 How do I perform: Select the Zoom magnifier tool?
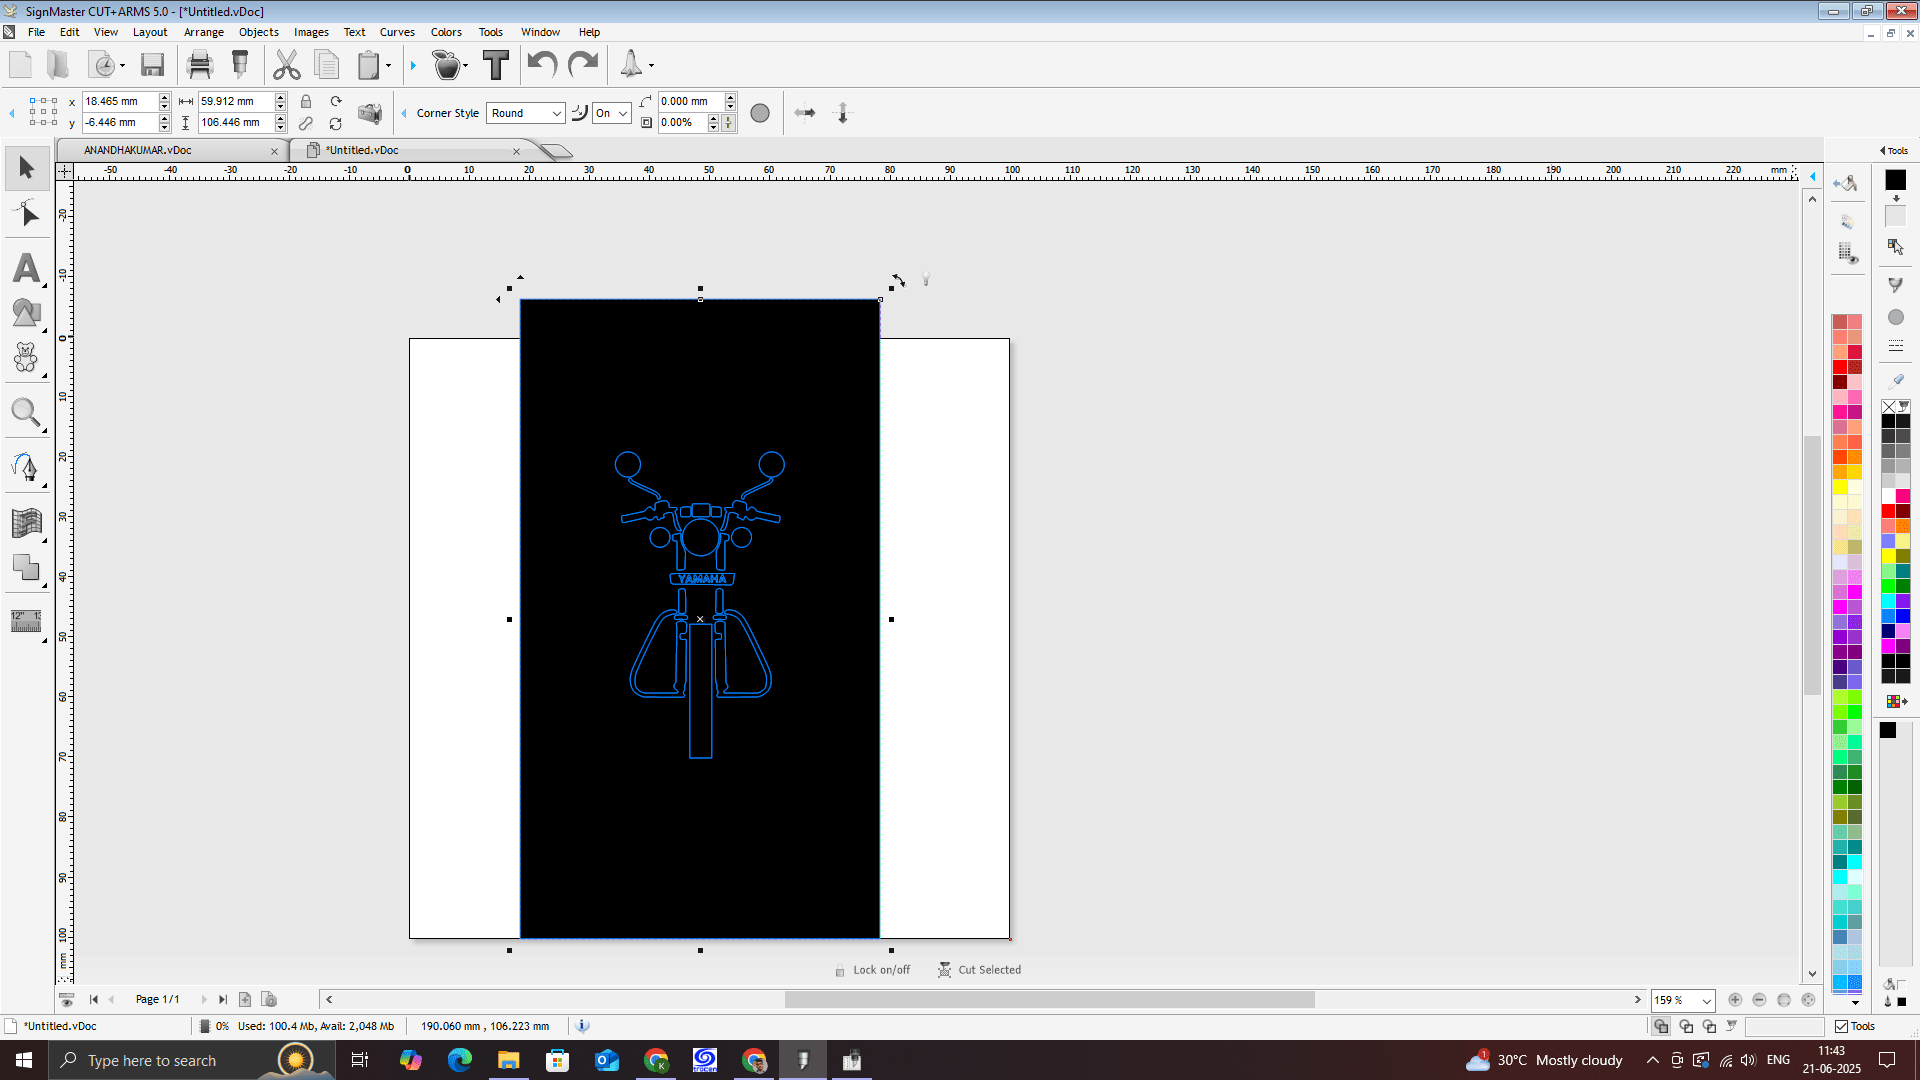click(25, 412)
